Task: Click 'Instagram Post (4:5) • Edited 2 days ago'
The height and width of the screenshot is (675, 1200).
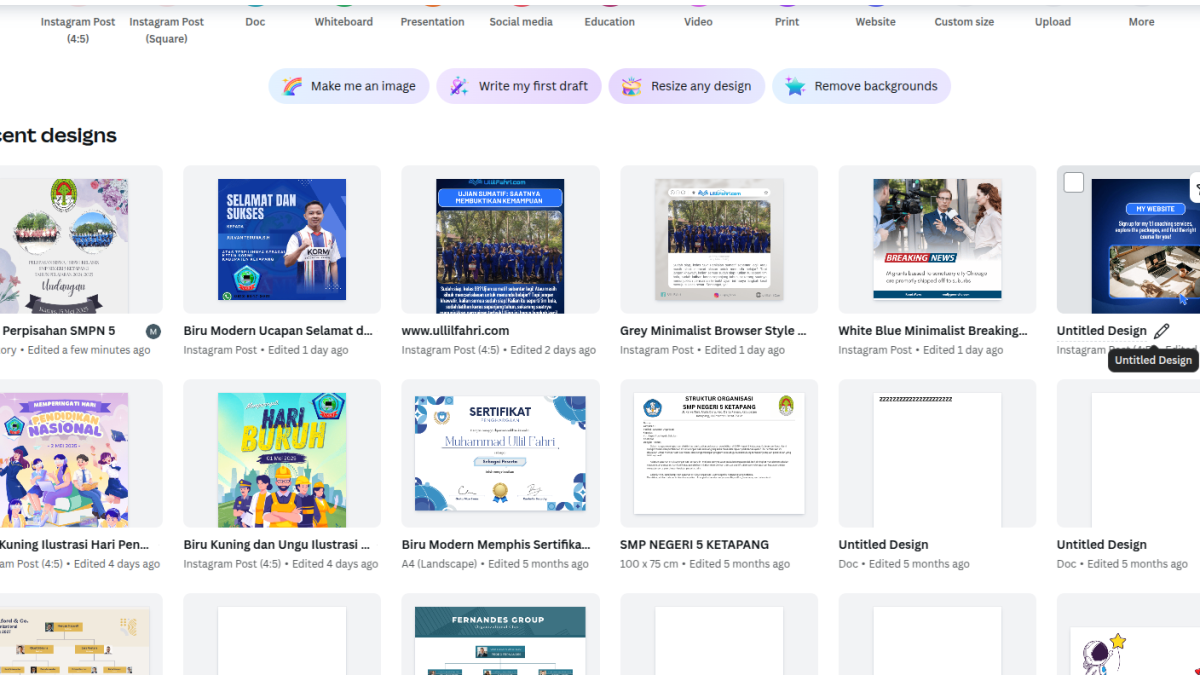Action: (498, 351)
